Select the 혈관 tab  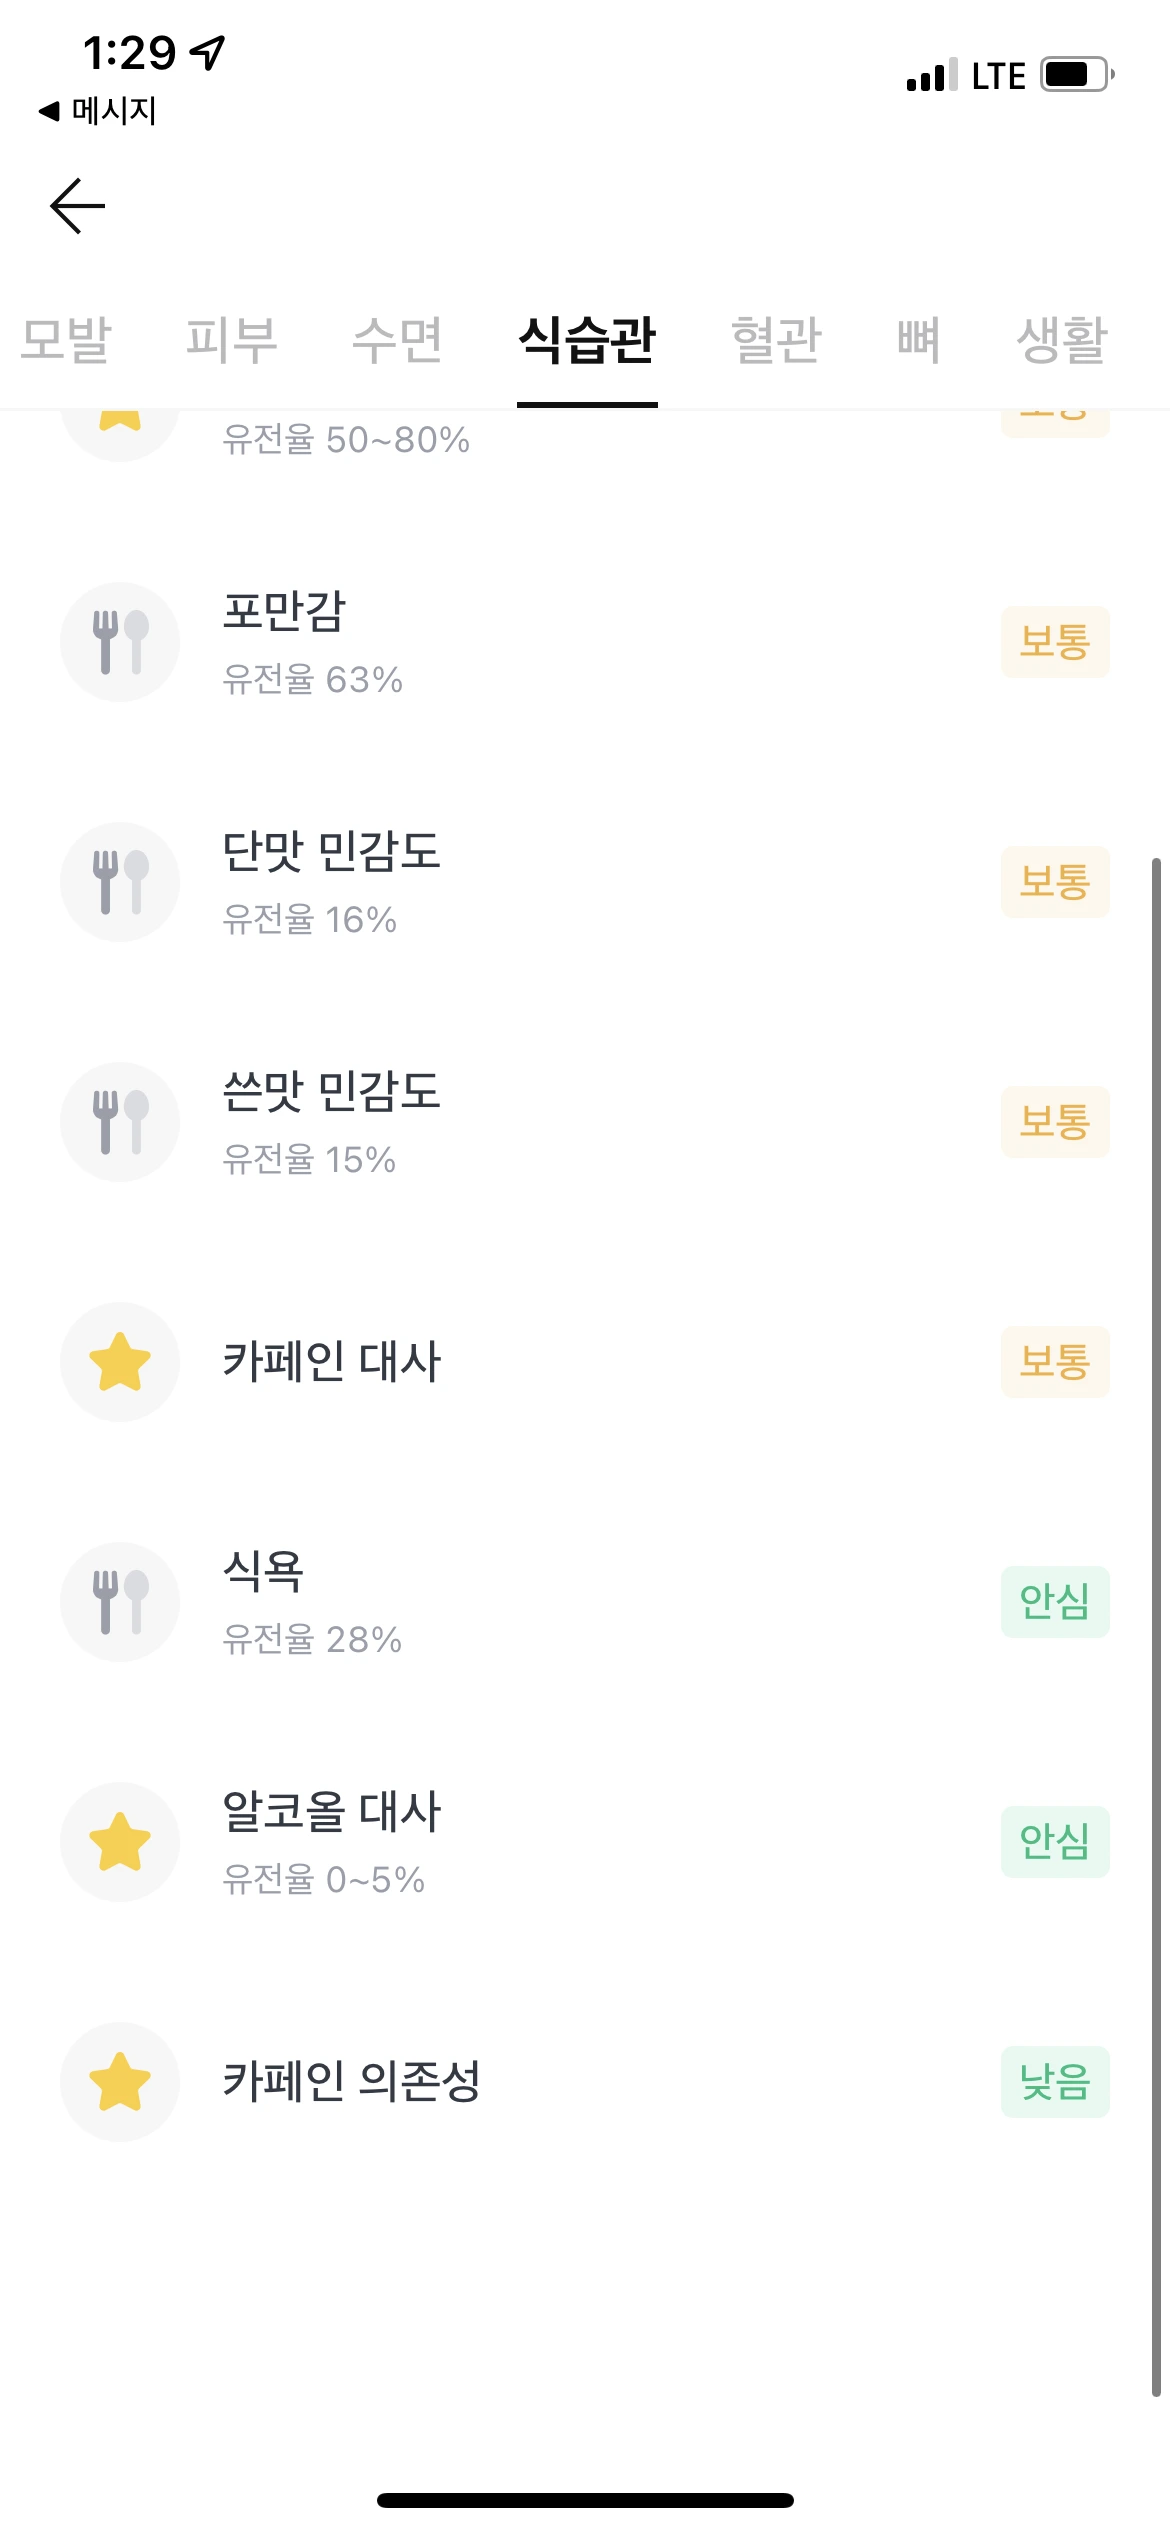[x=776, y=340]
